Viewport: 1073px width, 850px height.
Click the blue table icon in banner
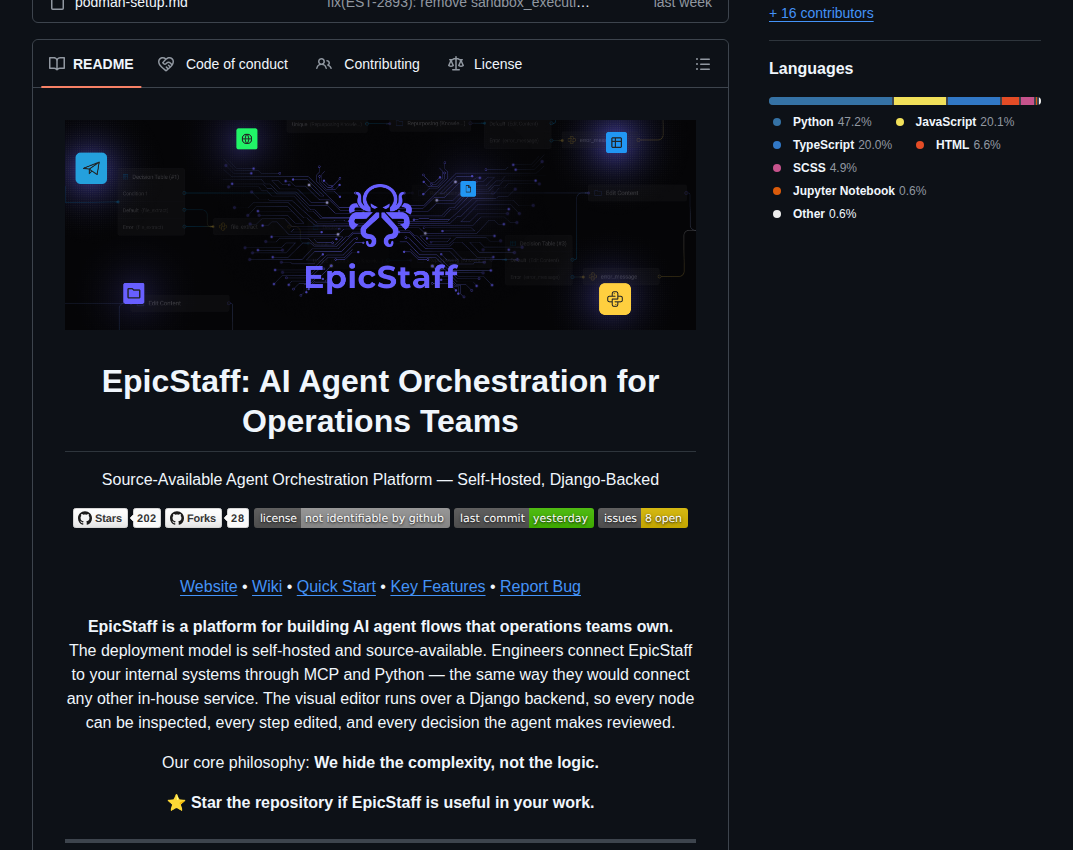(617, 142)
